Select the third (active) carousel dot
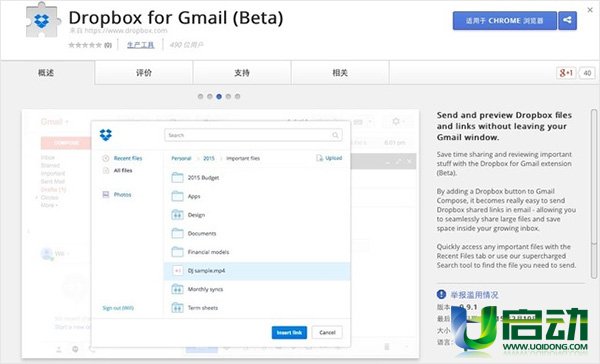This screenshot has height=364, width=600. pos(219,96)
